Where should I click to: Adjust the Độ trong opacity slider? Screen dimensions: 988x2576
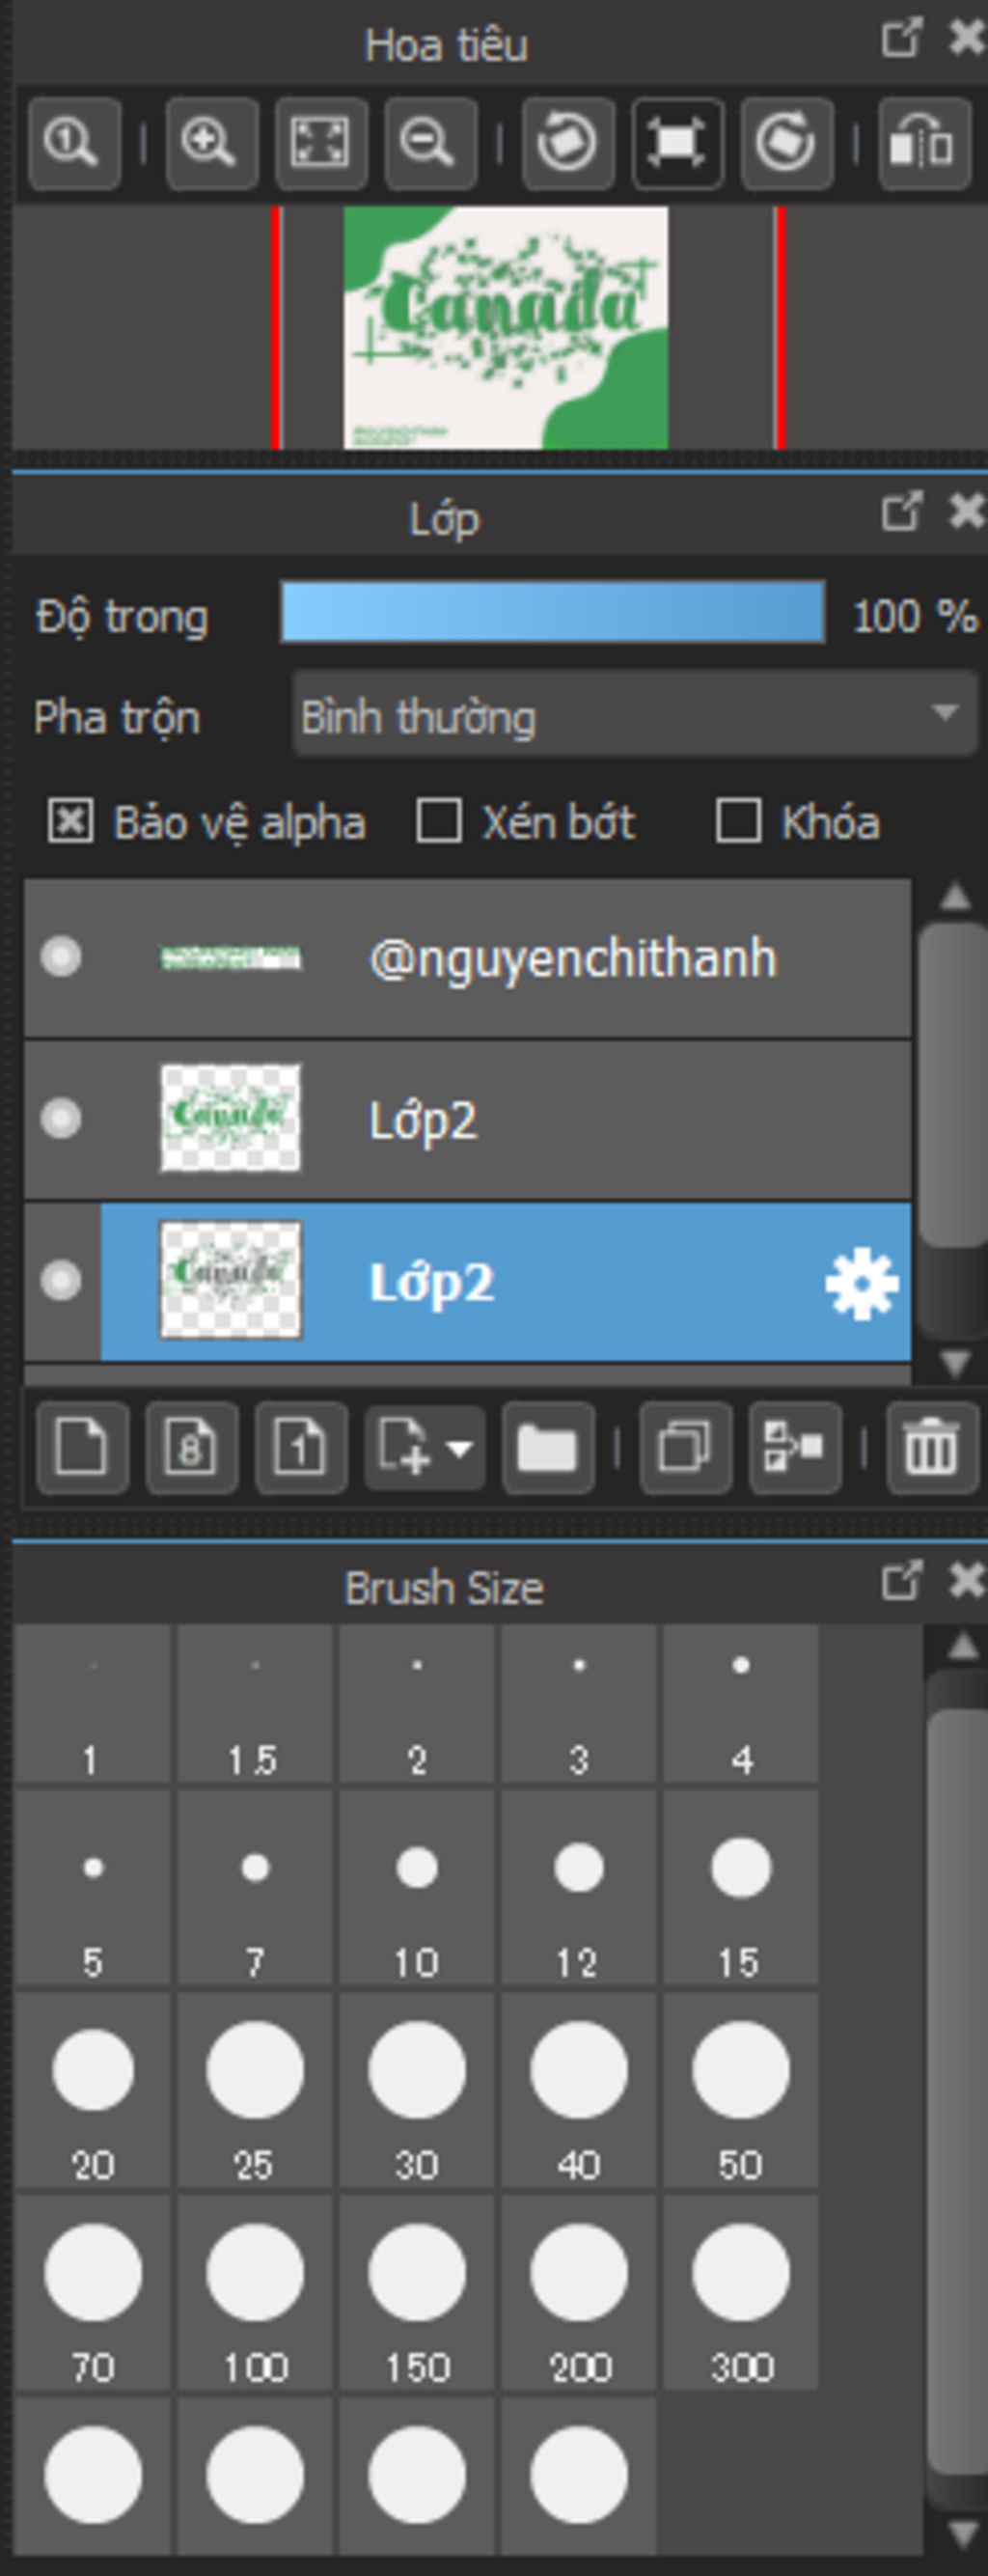point(552,613)
